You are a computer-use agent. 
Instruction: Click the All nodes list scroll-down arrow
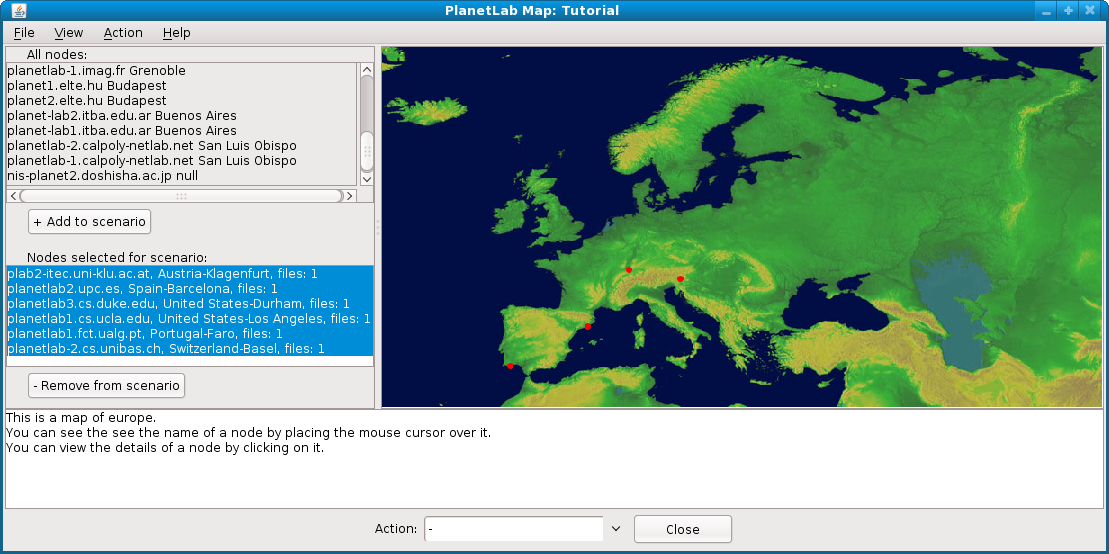[x=366, y=178]
